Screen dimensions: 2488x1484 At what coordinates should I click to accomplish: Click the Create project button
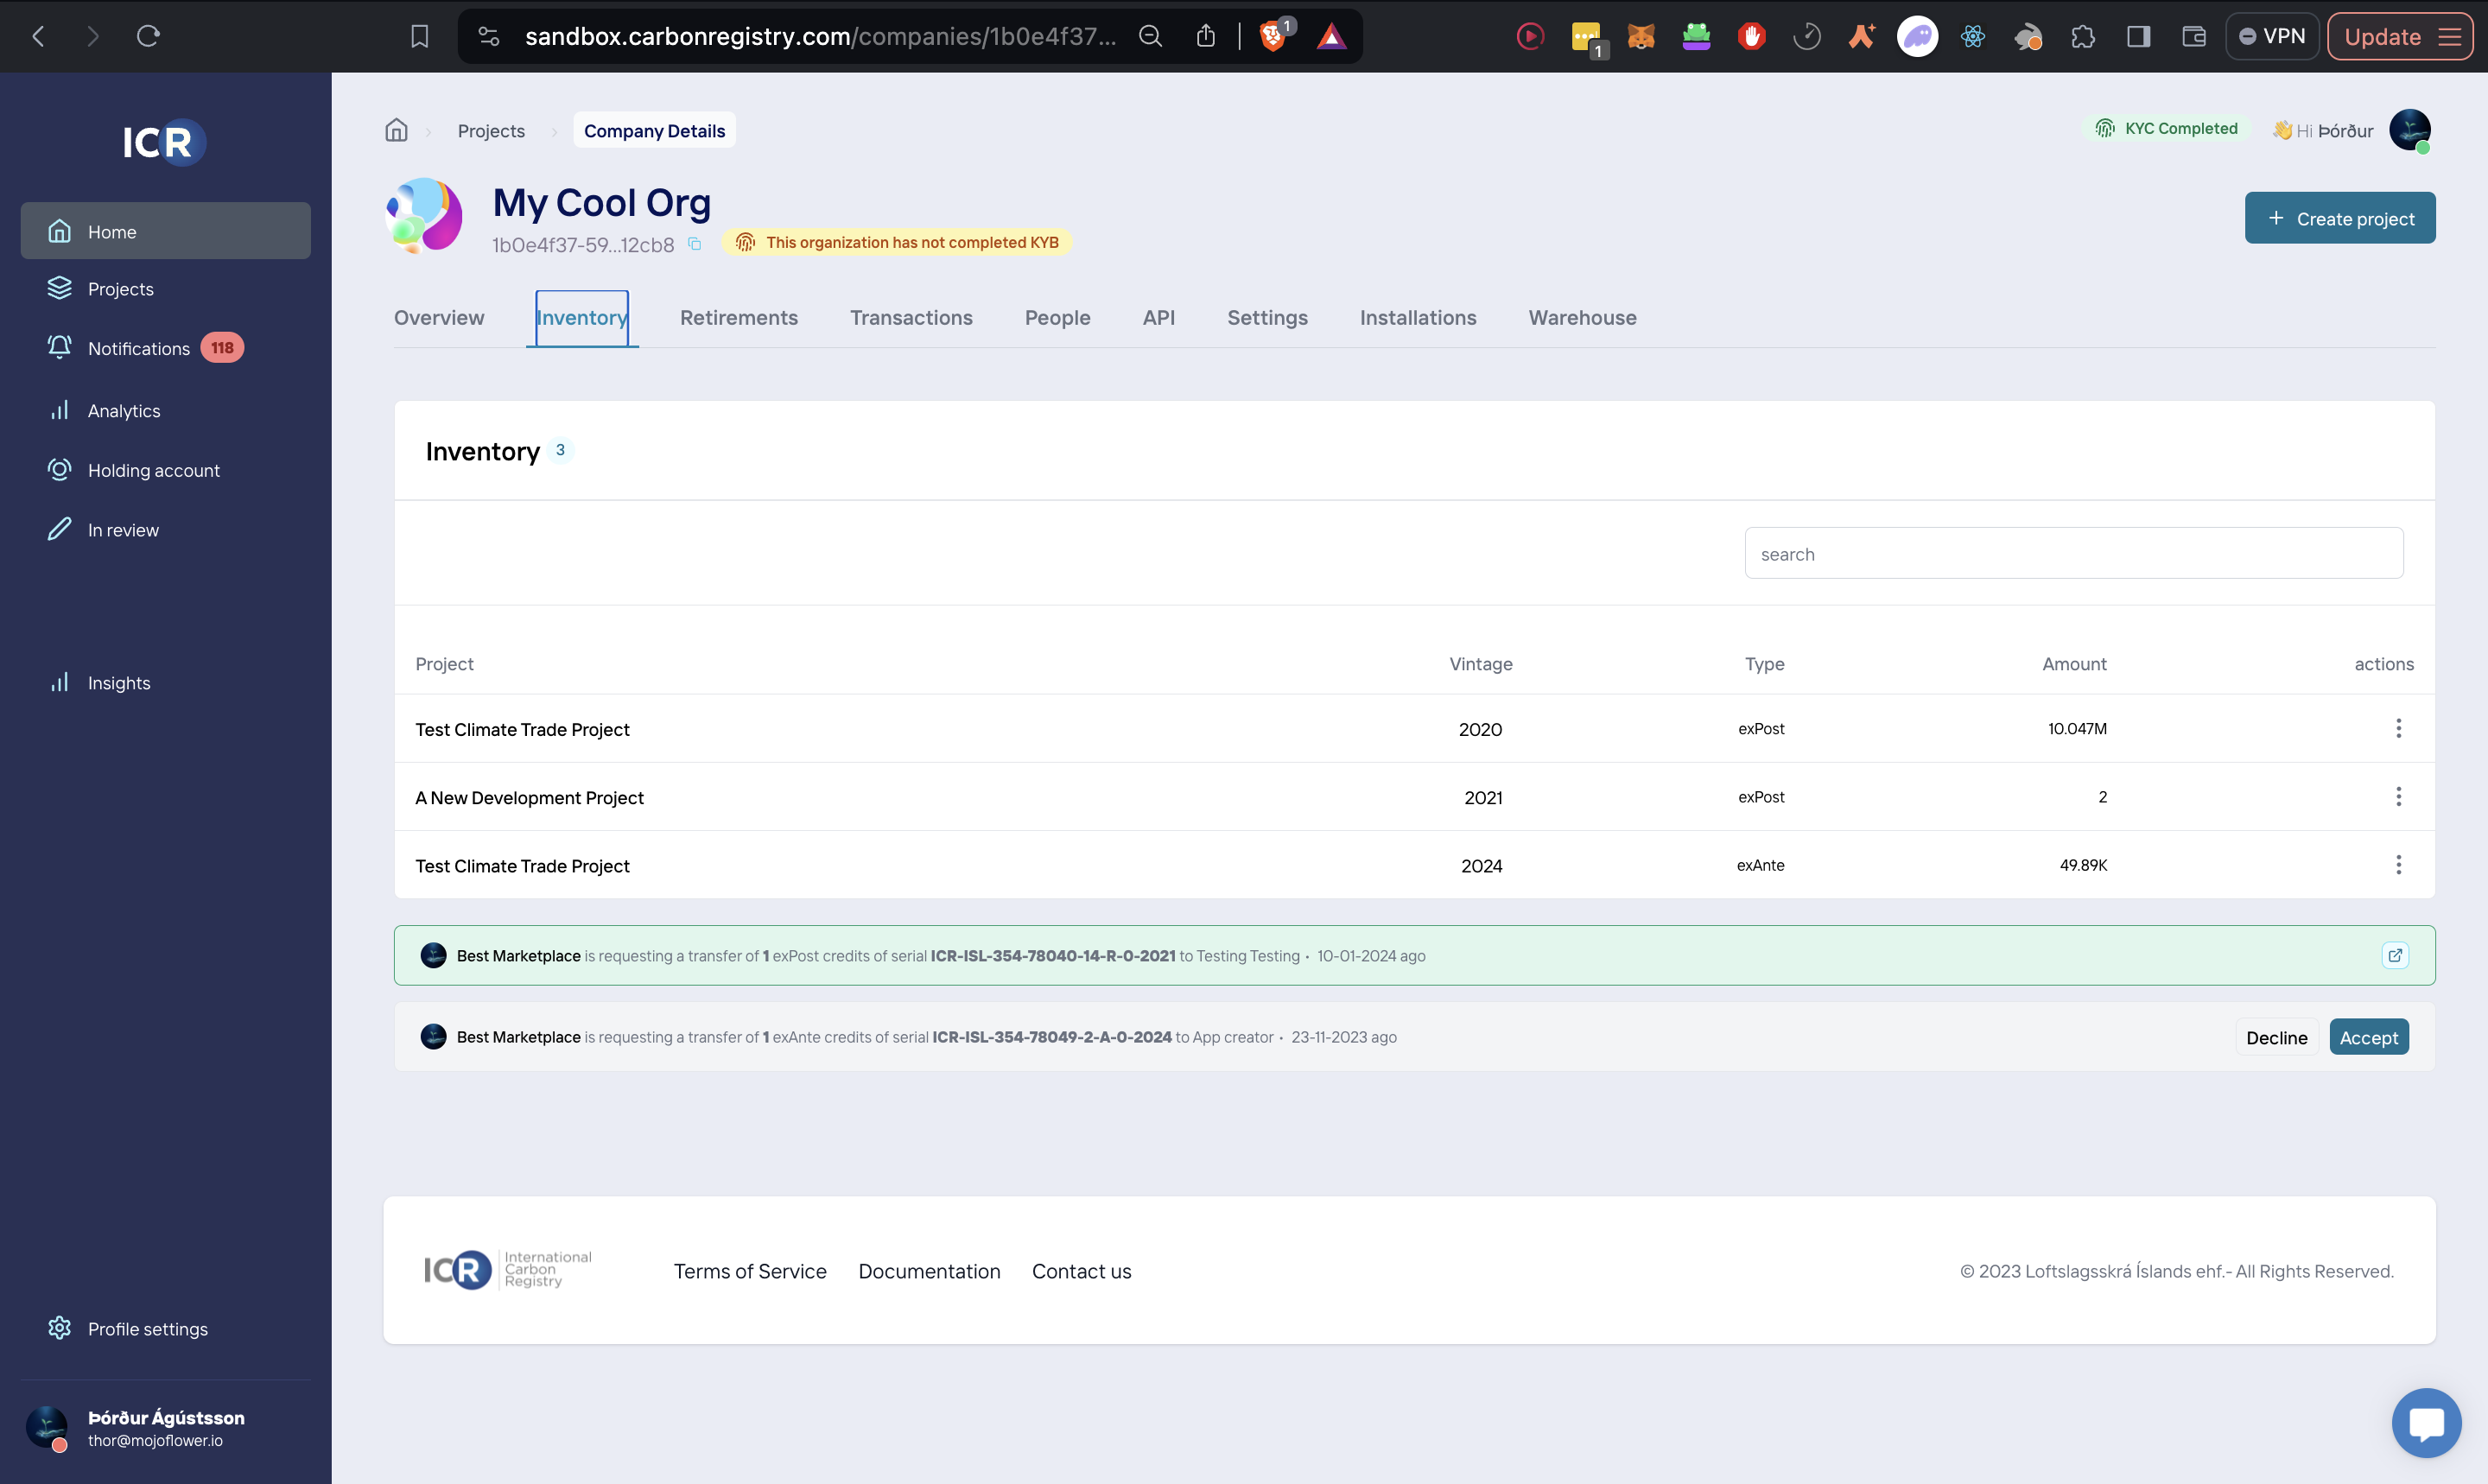pos(2339,218)
